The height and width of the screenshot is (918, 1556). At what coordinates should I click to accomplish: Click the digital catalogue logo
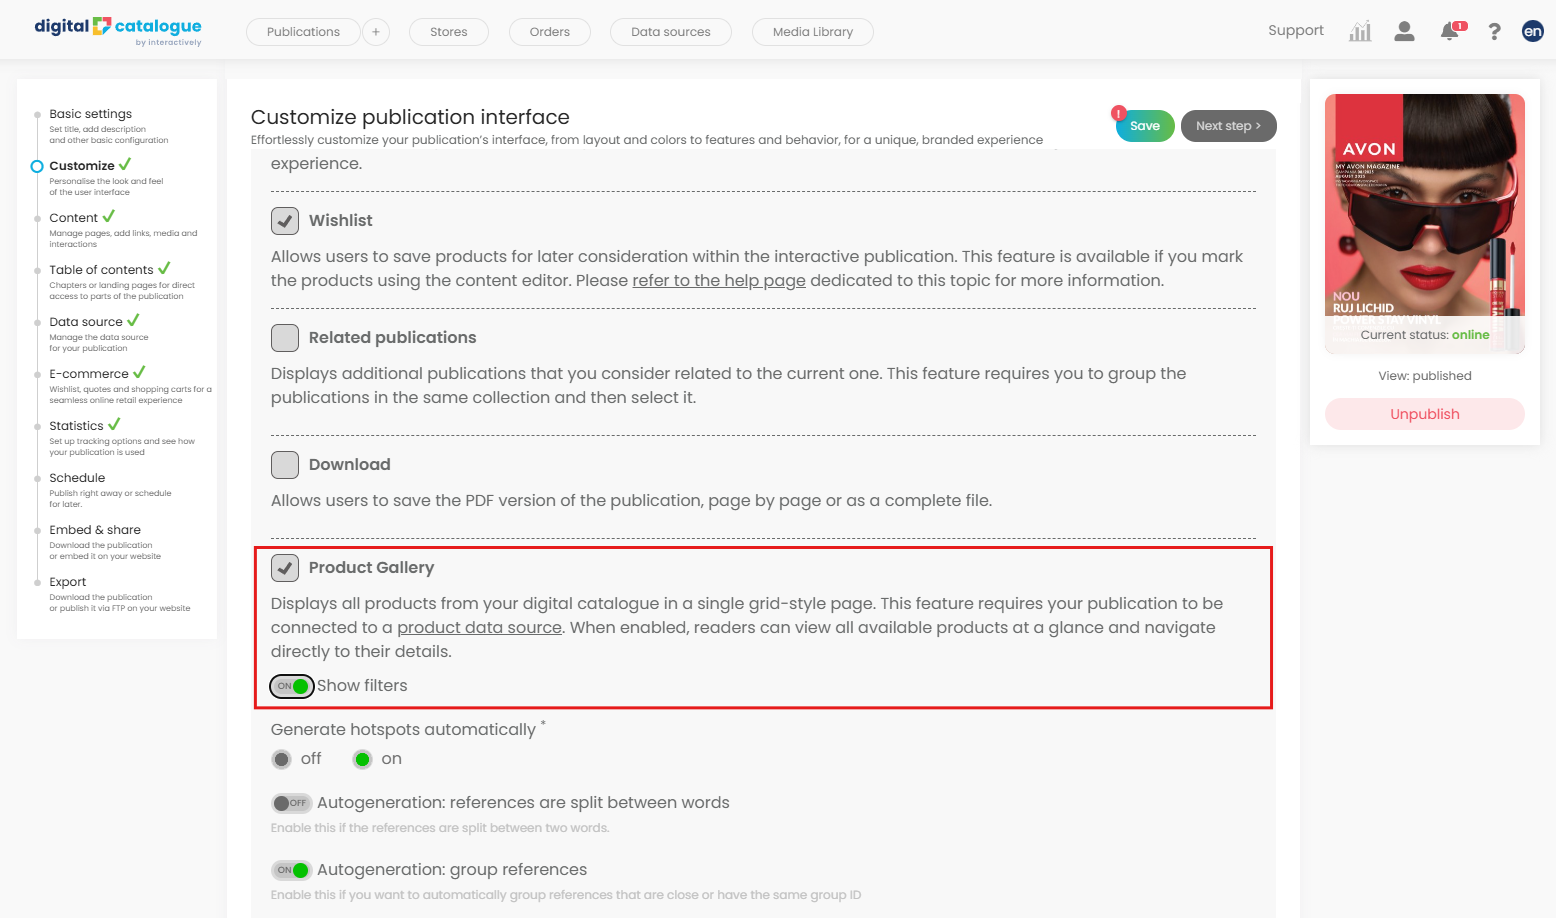pyautogui.click(x=118, y=30)
